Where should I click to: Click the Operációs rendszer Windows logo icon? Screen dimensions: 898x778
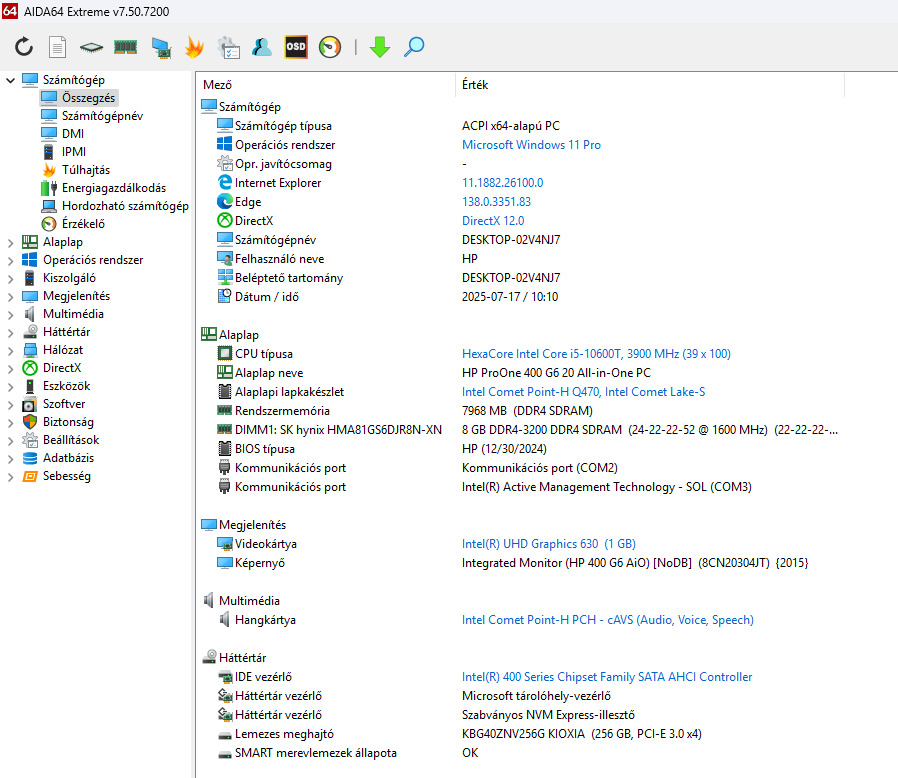coord(225,144)
